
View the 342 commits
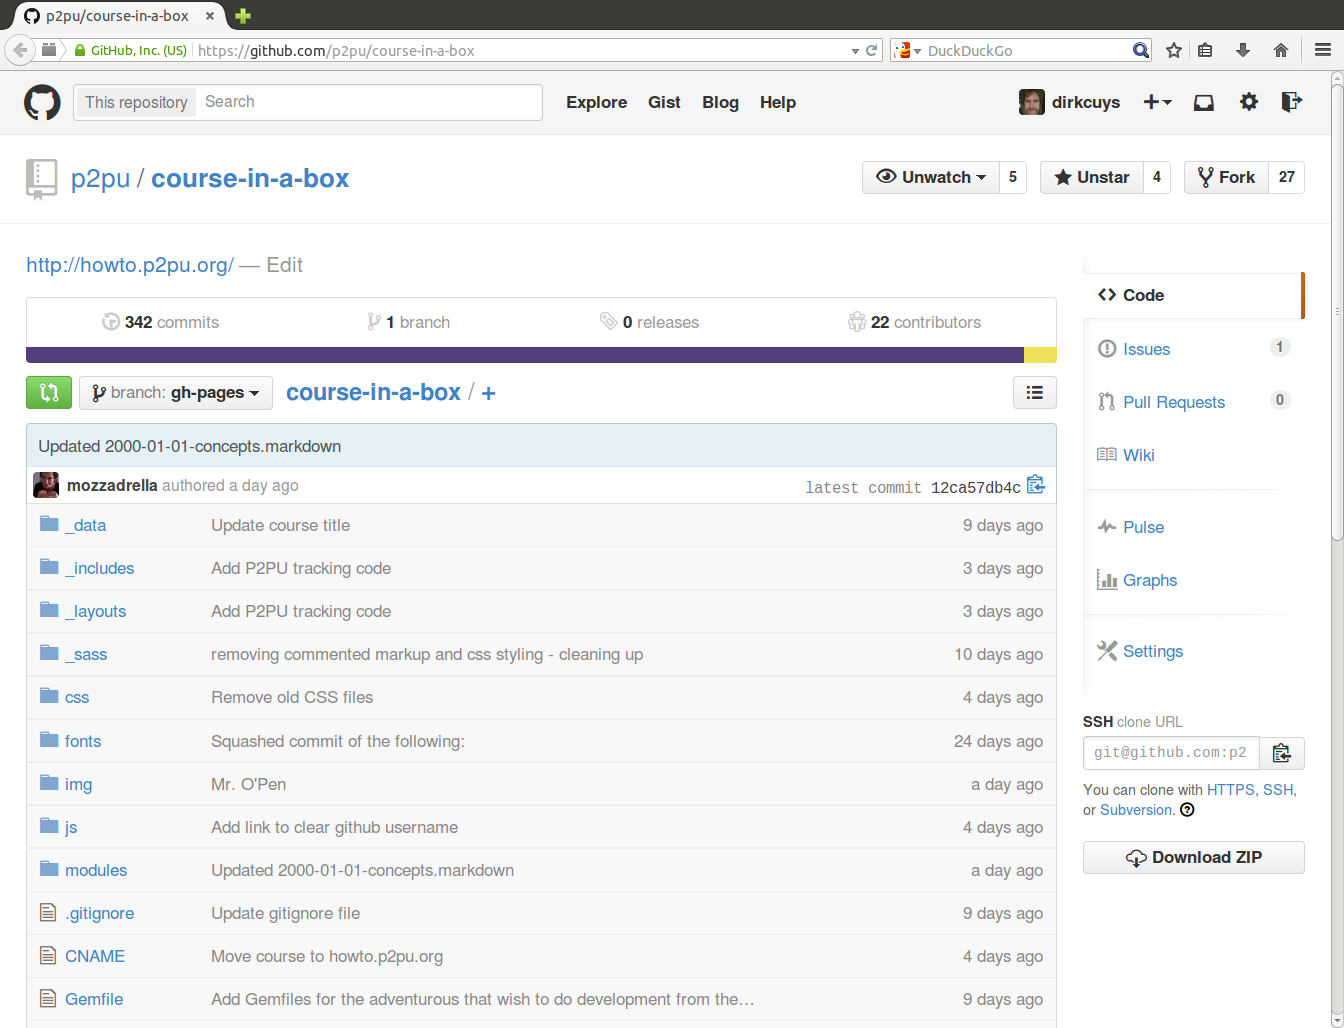[160, 322]
